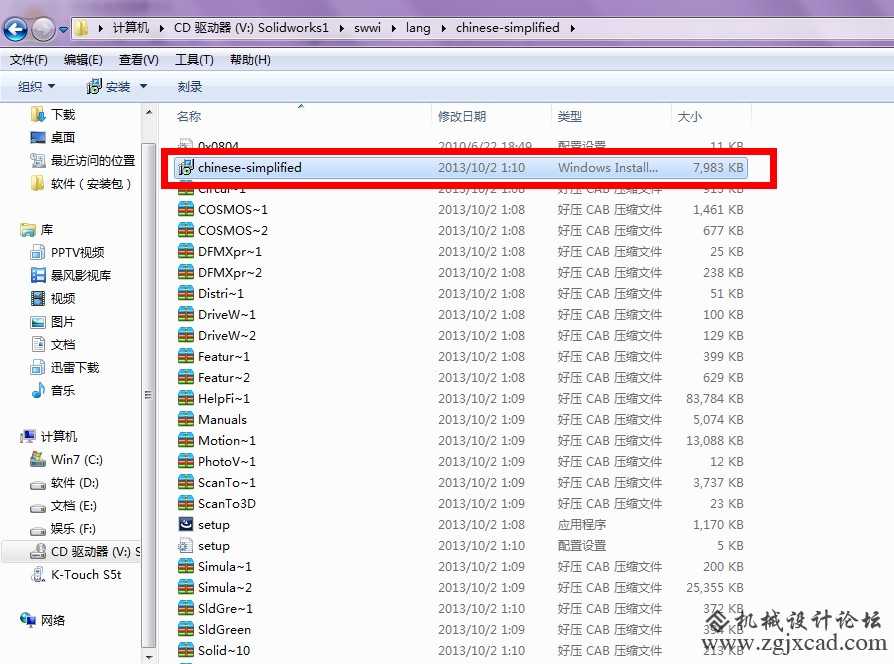Select the COSMOS~2 CAB archive icon

(x=186, y=230)
